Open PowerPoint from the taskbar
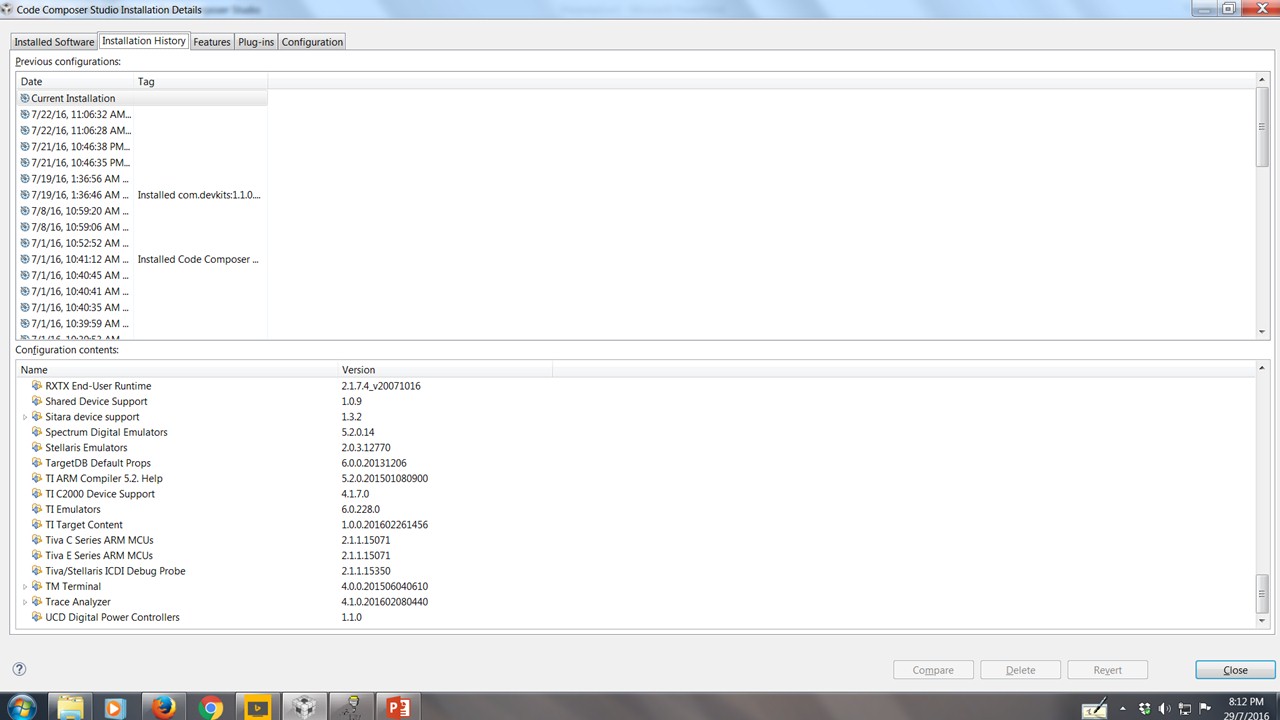This screenshot has width=1280, height=720. (x=397, y=707)
